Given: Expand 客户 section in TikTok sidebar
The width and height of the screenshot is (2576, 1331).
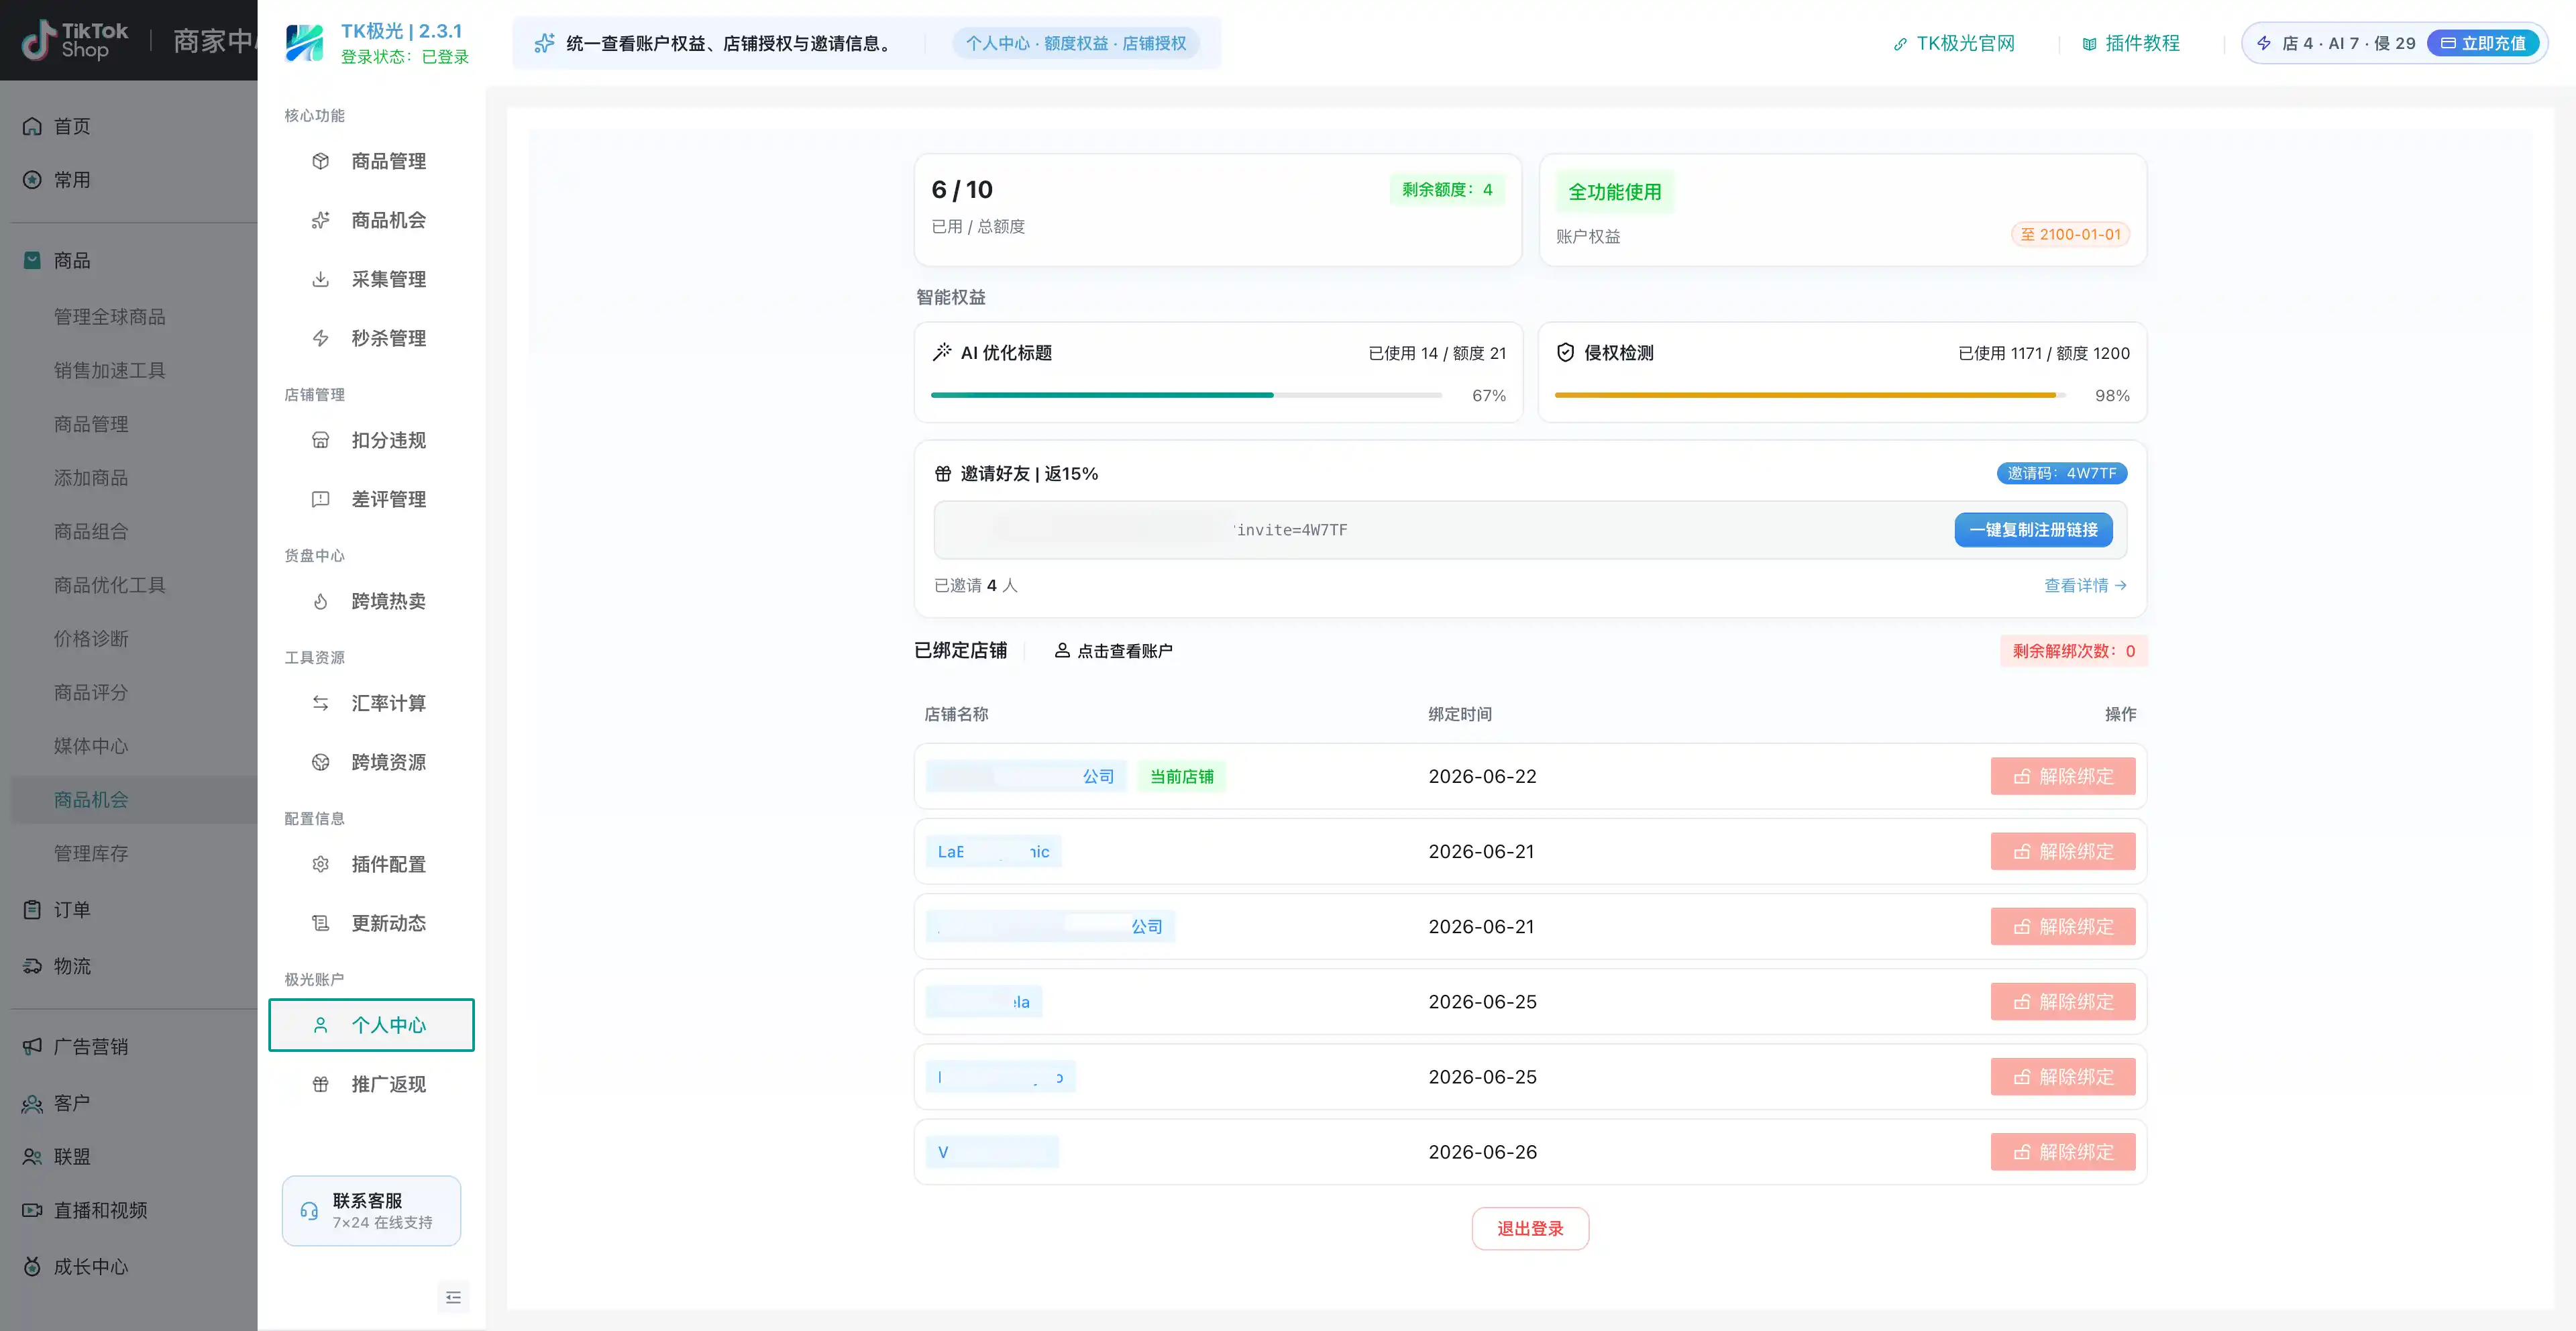Looking at the screenshot, I should click(x=72, y=1103).
